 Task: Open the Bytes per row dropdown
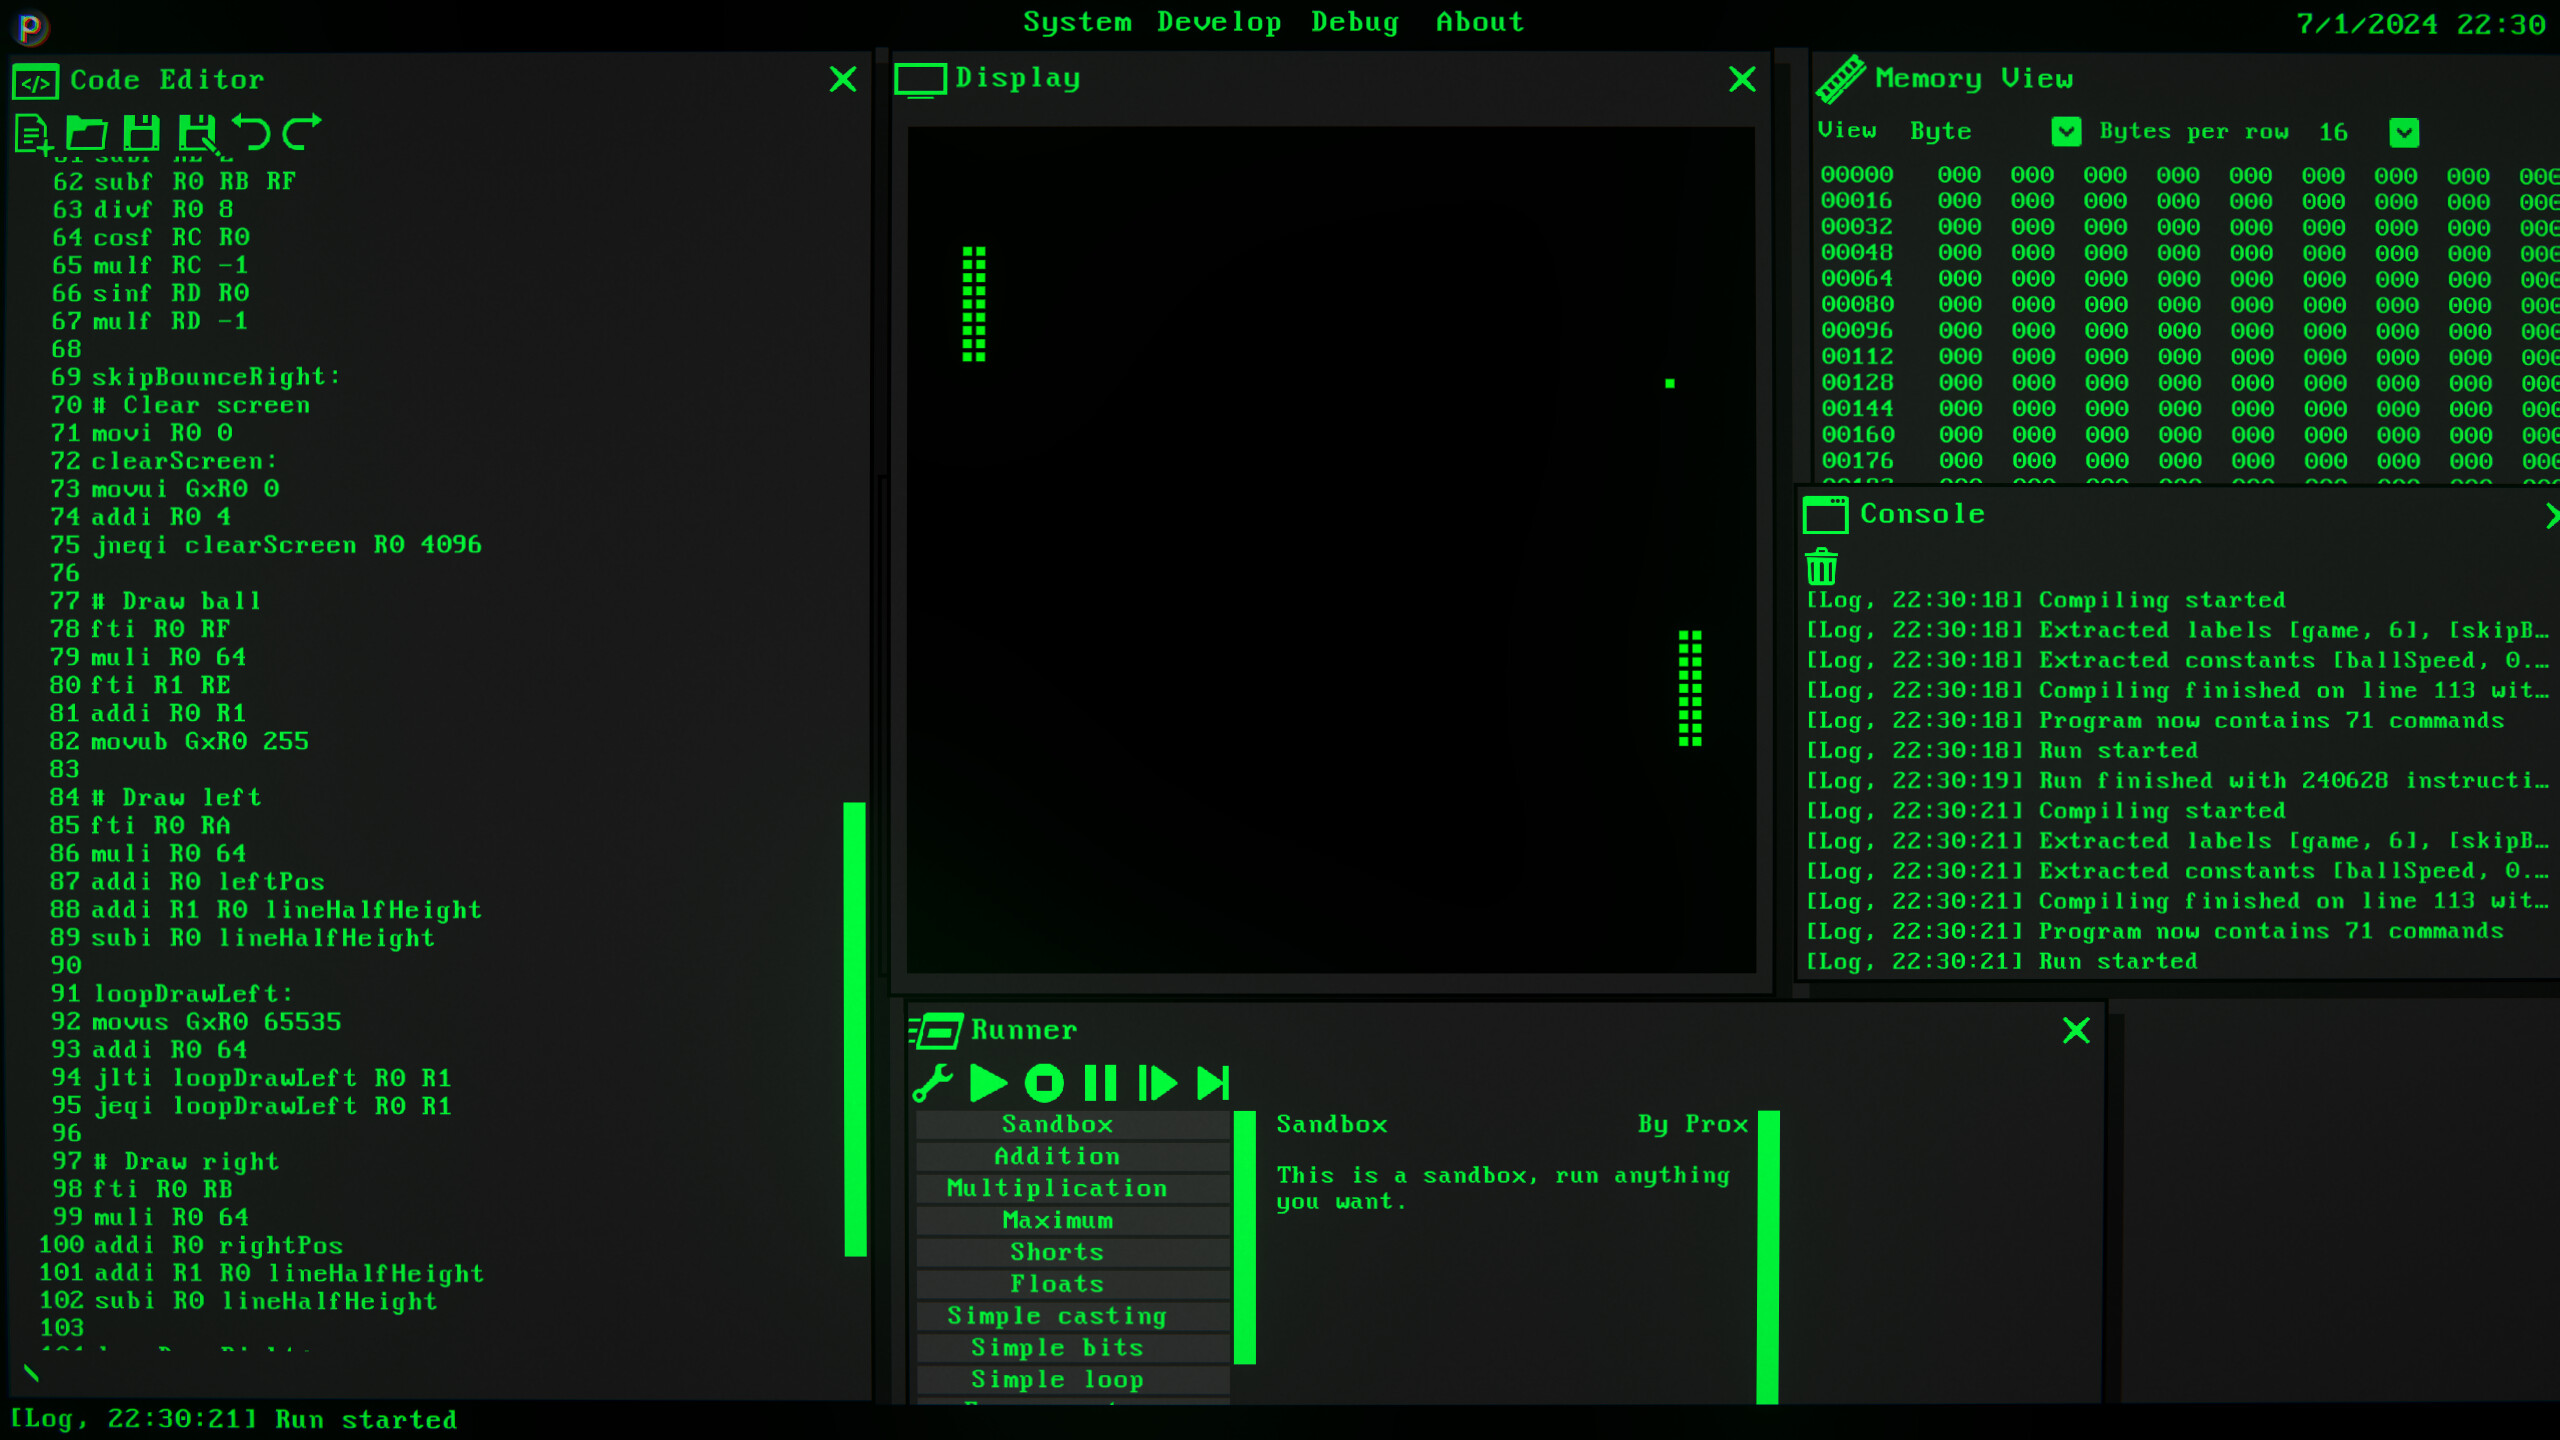[2404, 131]
